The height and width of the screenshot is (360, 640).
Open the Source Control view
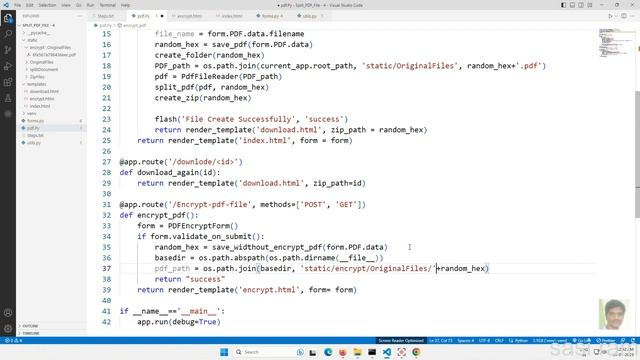click(8, 50)
